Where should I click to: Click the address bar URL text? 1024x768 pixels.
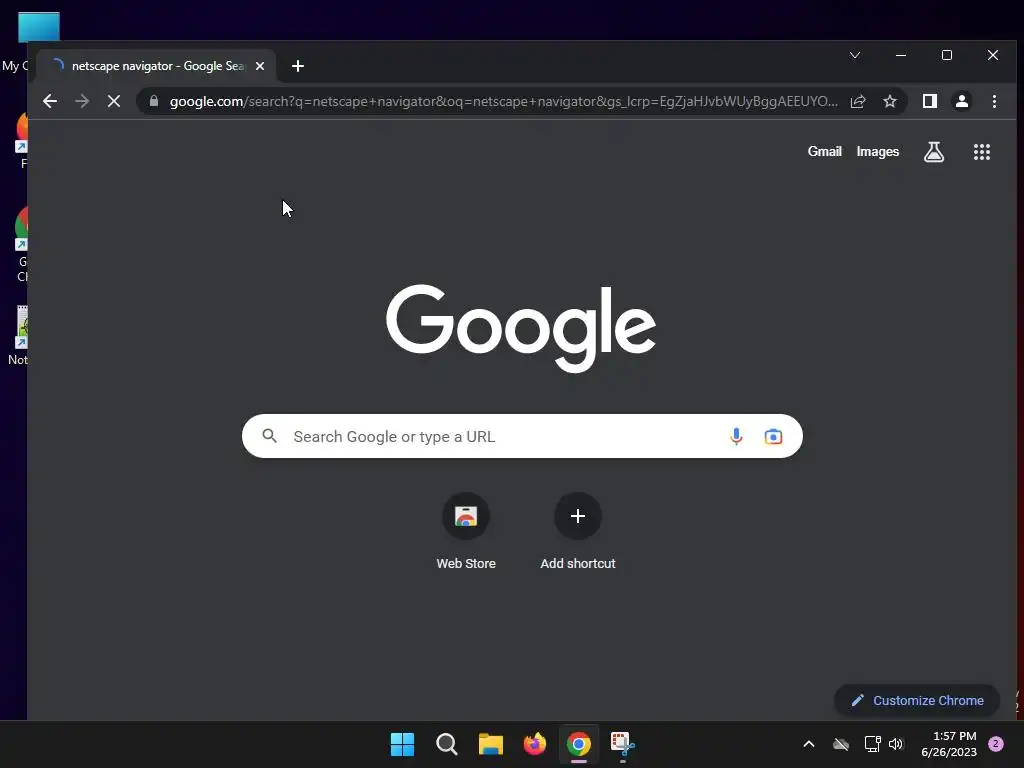click(x=503, y=101)
